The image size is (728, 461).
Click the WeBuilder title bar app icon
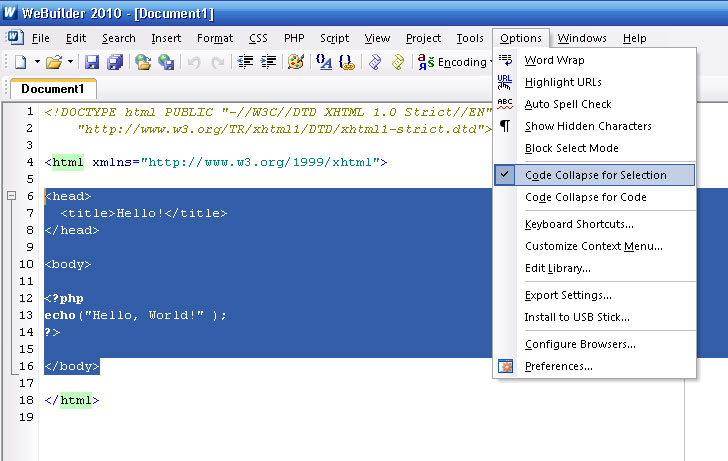click(9, 12)
